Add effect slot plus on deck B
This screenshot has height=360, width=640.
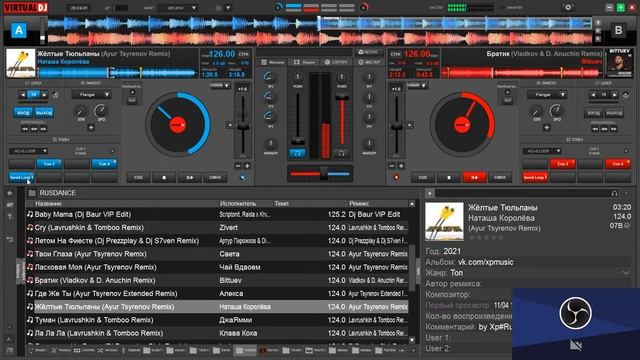pyautogui.click(x=547, y=128)
